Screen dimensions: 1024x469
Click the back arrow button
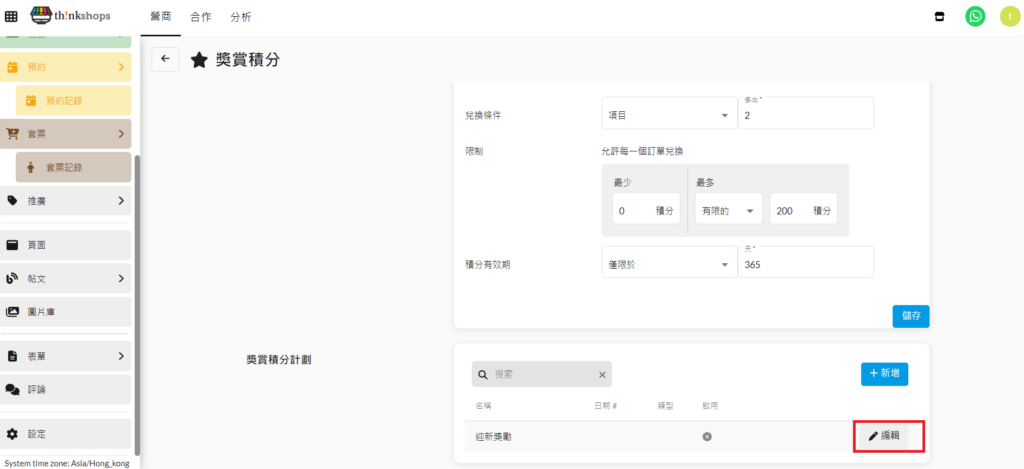click(165, 59)
